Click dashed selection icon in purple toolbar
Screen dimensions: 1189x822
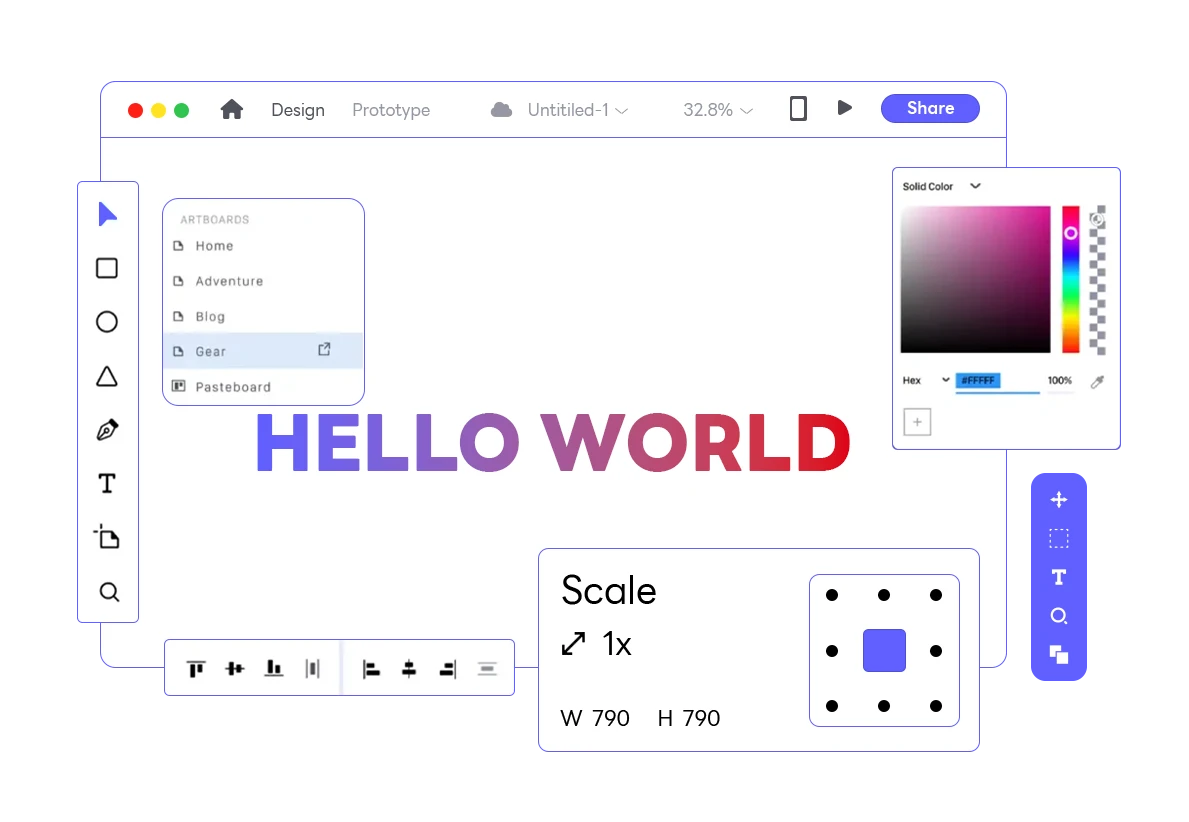(1059, 538)
